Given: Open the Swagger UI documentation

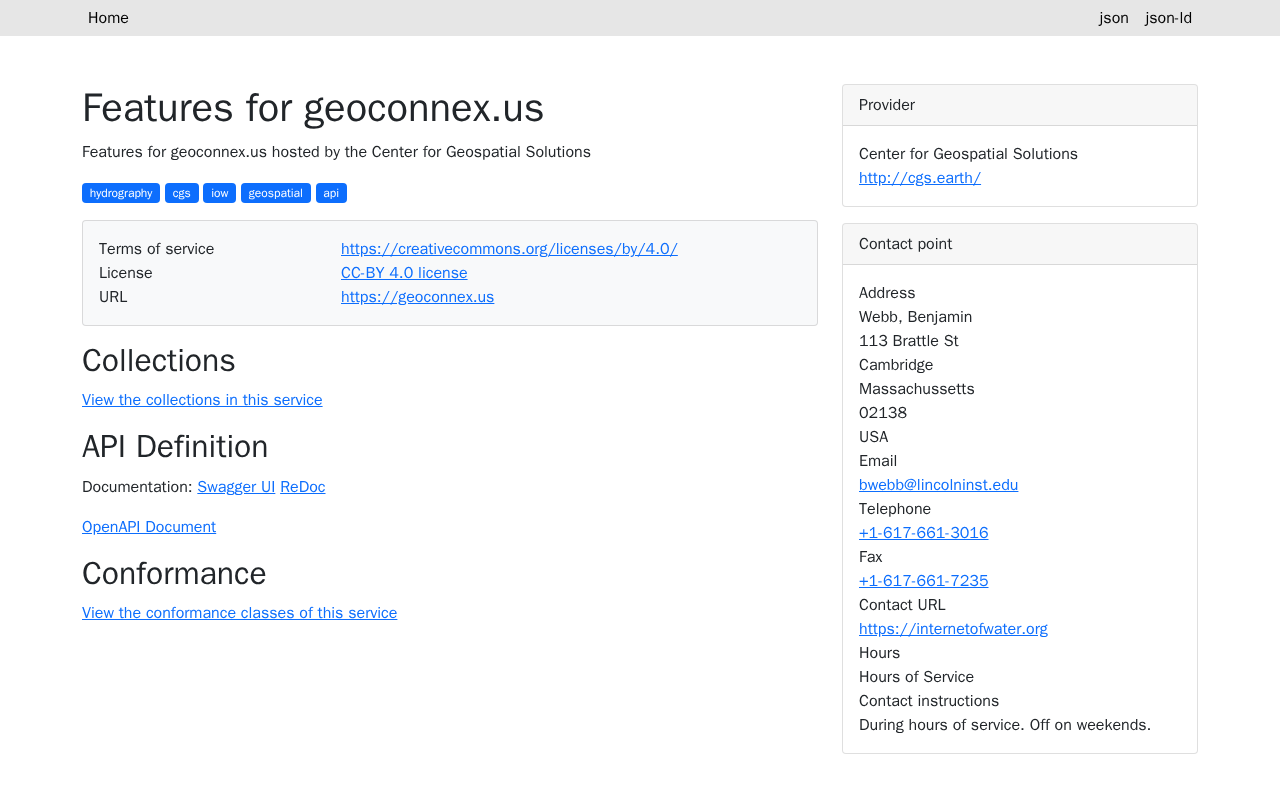Looking at the screenshot, I should point(236,487).
